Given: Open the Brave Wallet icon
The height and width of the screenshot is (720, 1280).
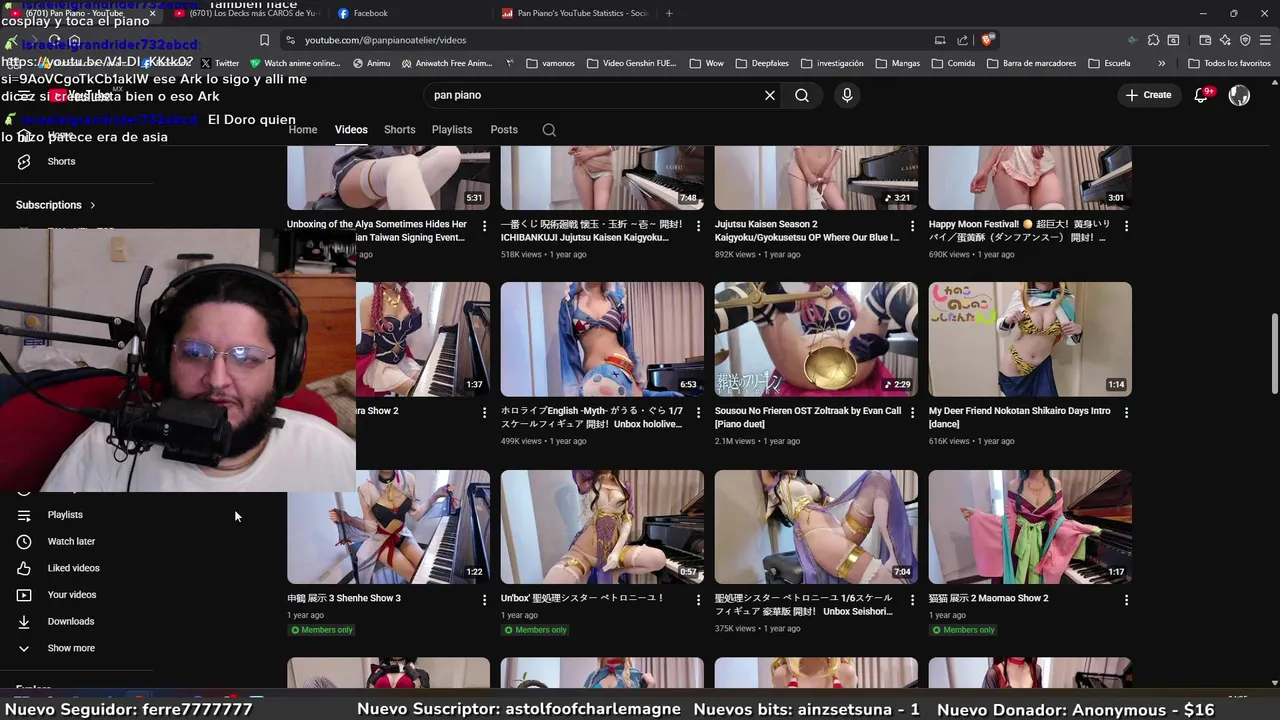Looking at the screenshot, I should pos(1204,40).
